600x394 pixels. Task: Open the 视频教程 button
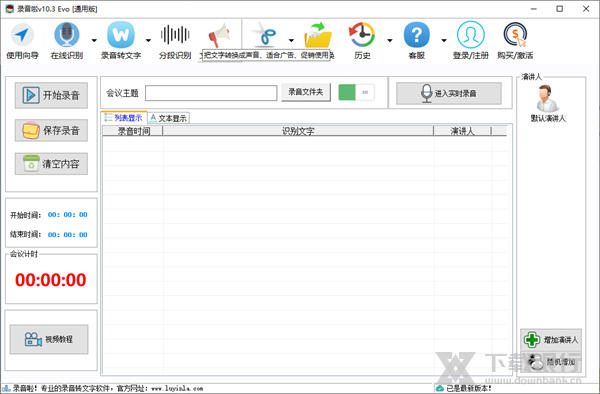(49, 339)
